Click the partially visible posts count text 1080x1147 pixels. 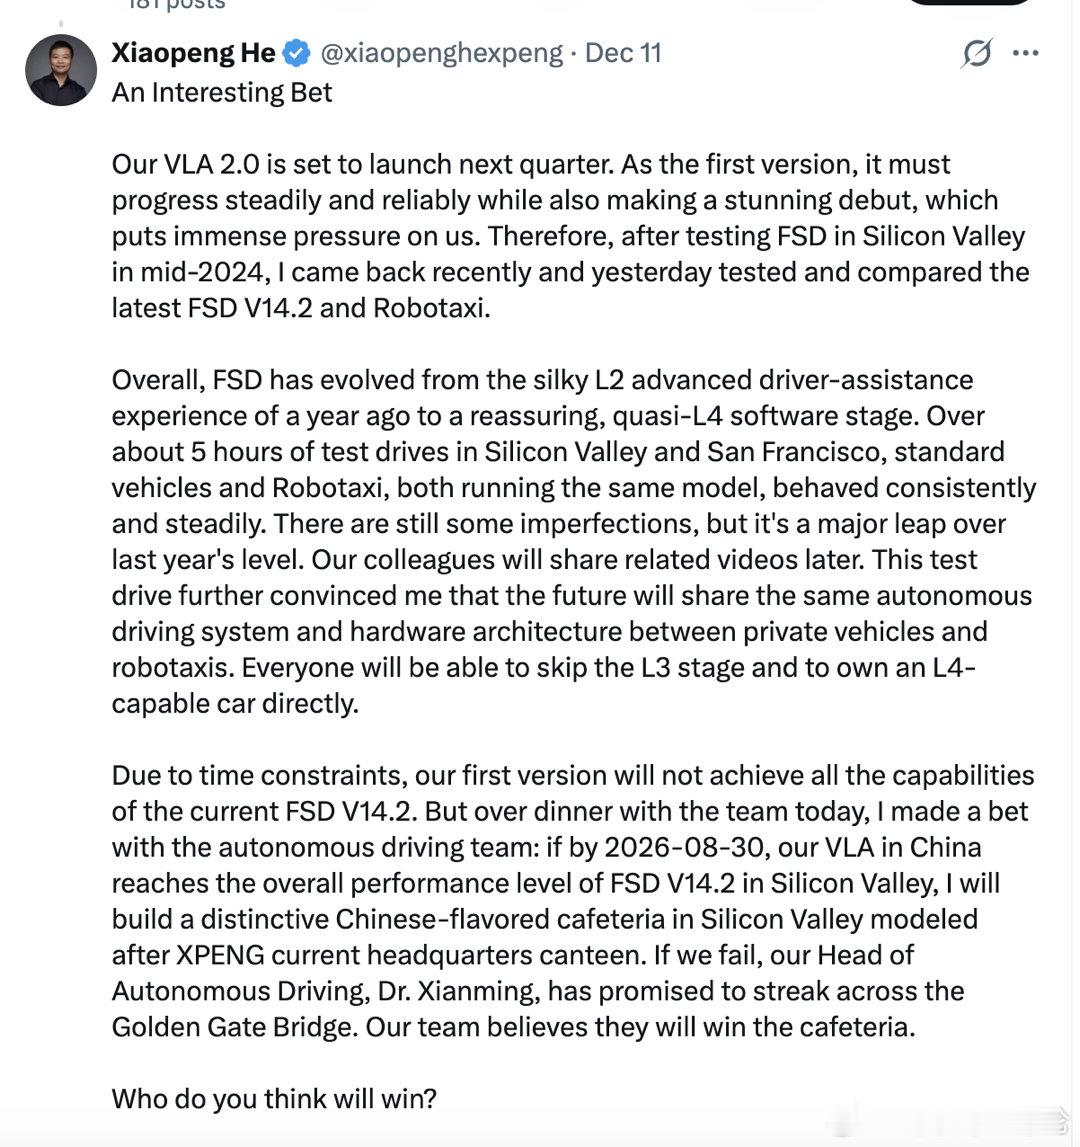176,5
